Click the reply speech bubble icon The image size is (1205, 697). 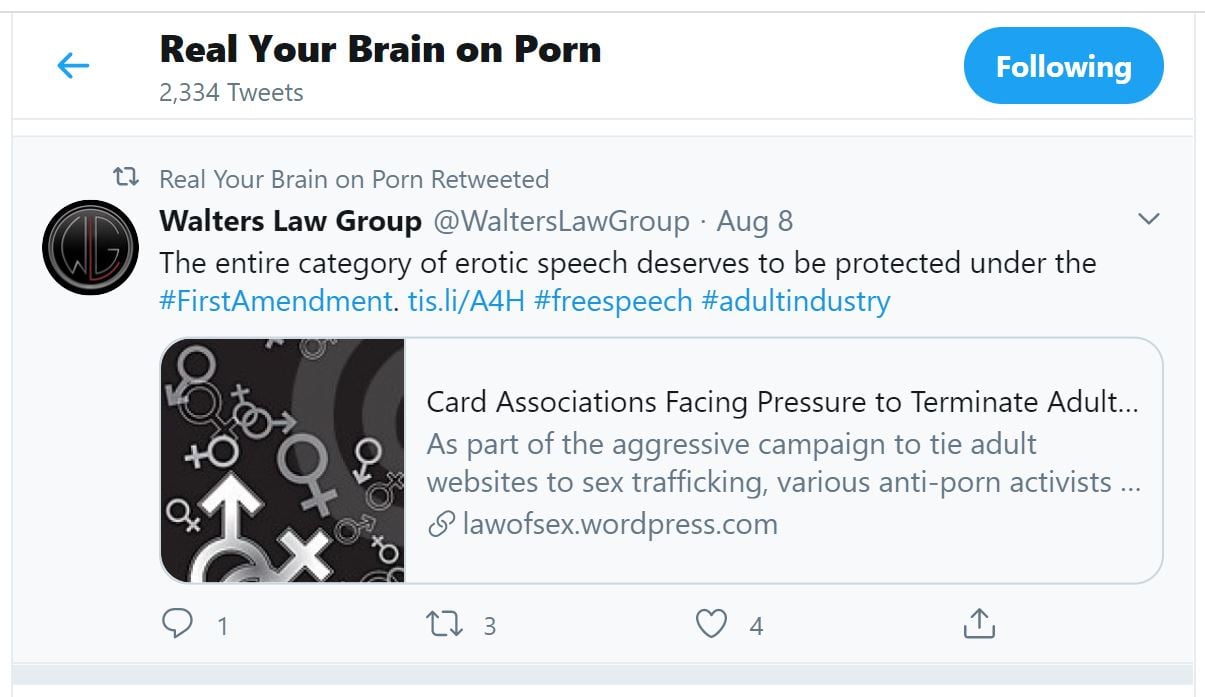[x=177, y=625]
